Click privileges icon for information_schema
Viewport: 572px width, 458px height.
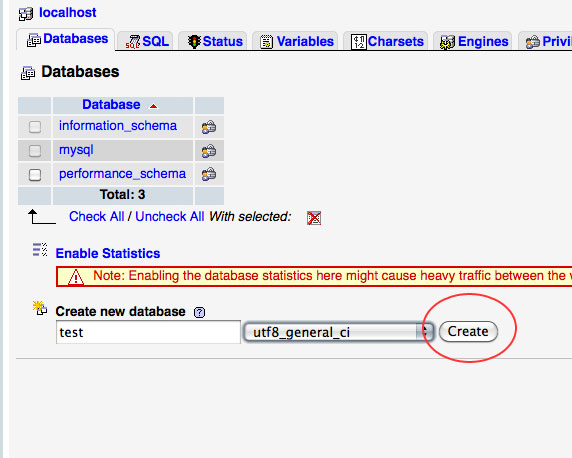tap(209, 127)
